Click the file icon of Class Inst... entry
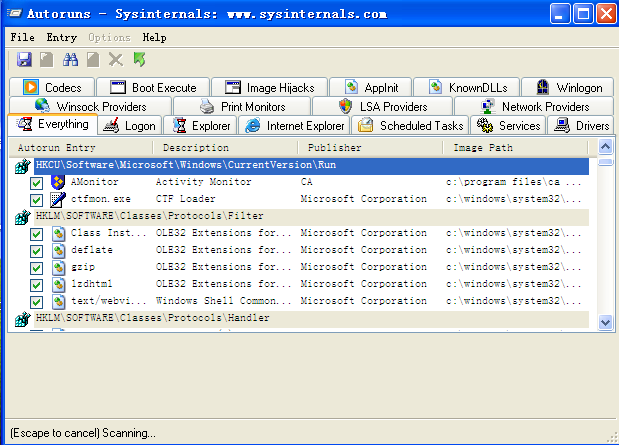This screenshot has height=445, width=619. click(x=58, y=233)
